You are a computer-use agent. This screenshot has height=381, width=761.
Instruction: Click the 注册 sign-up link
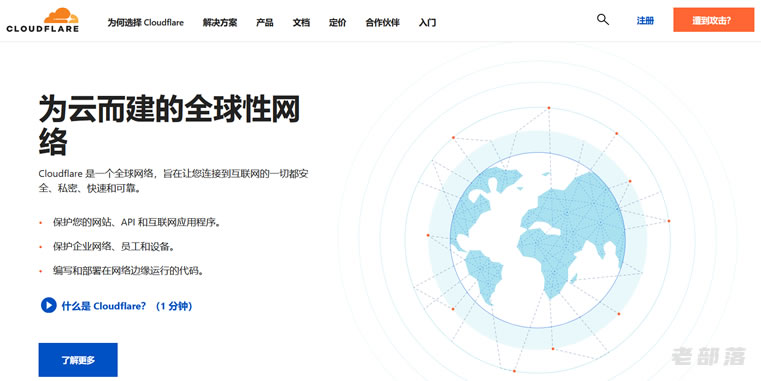645,20
